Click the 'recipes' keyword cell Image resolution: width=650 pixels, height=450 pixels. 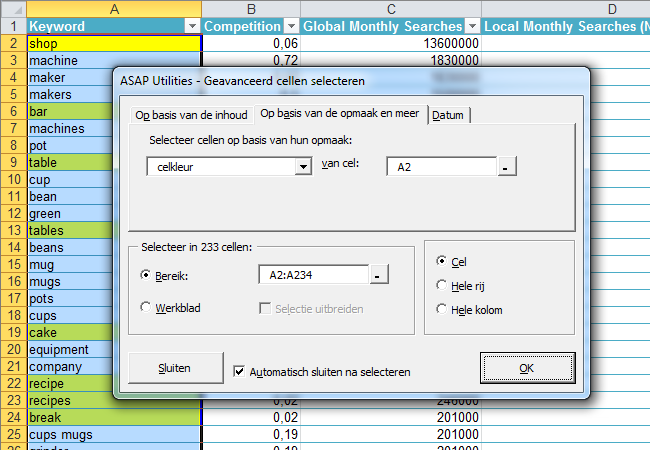tap(70, 400)
